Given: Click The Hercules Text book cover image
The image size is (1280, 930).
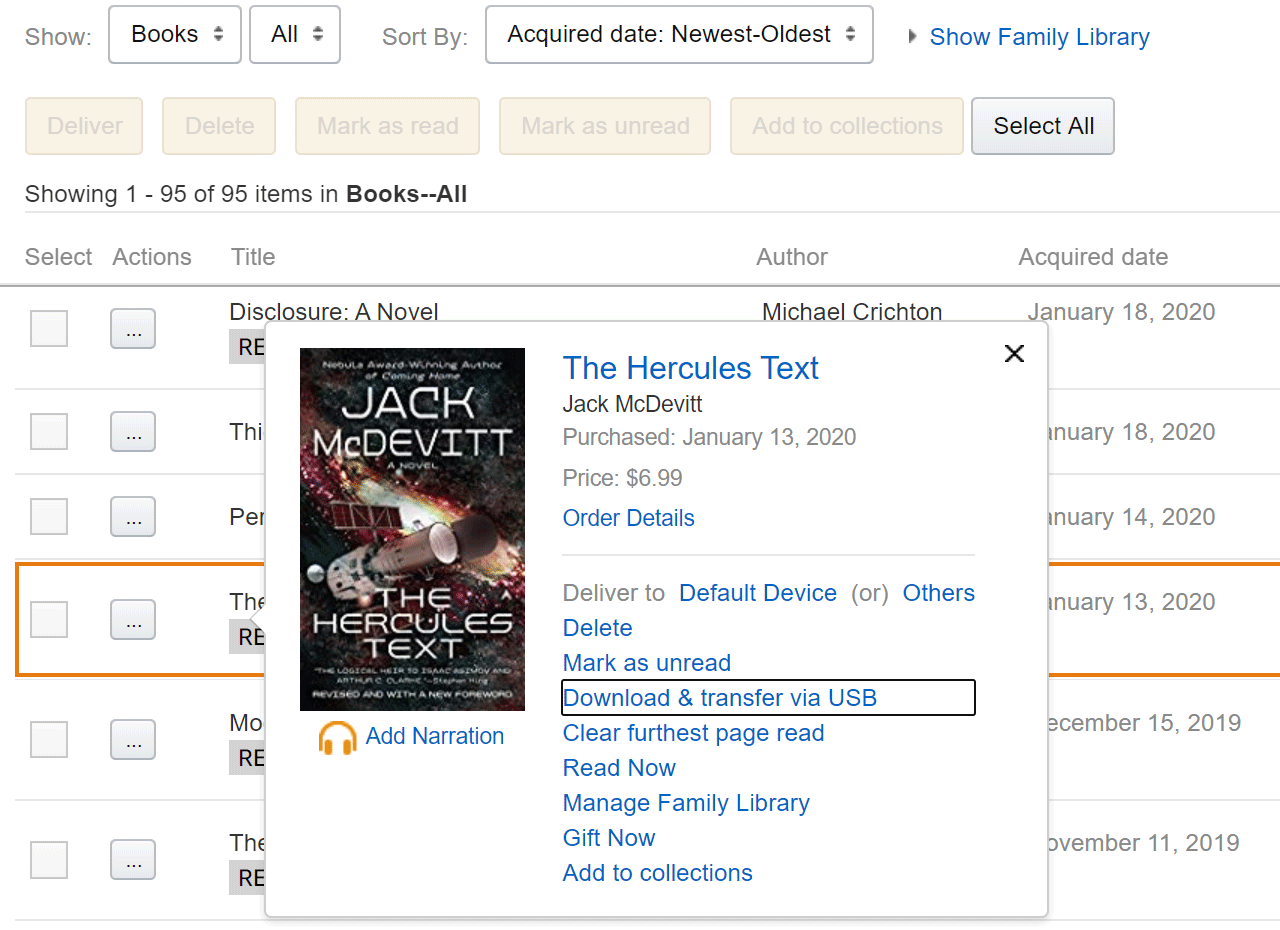Looking at the screenshot, I should tap(412, 529).
